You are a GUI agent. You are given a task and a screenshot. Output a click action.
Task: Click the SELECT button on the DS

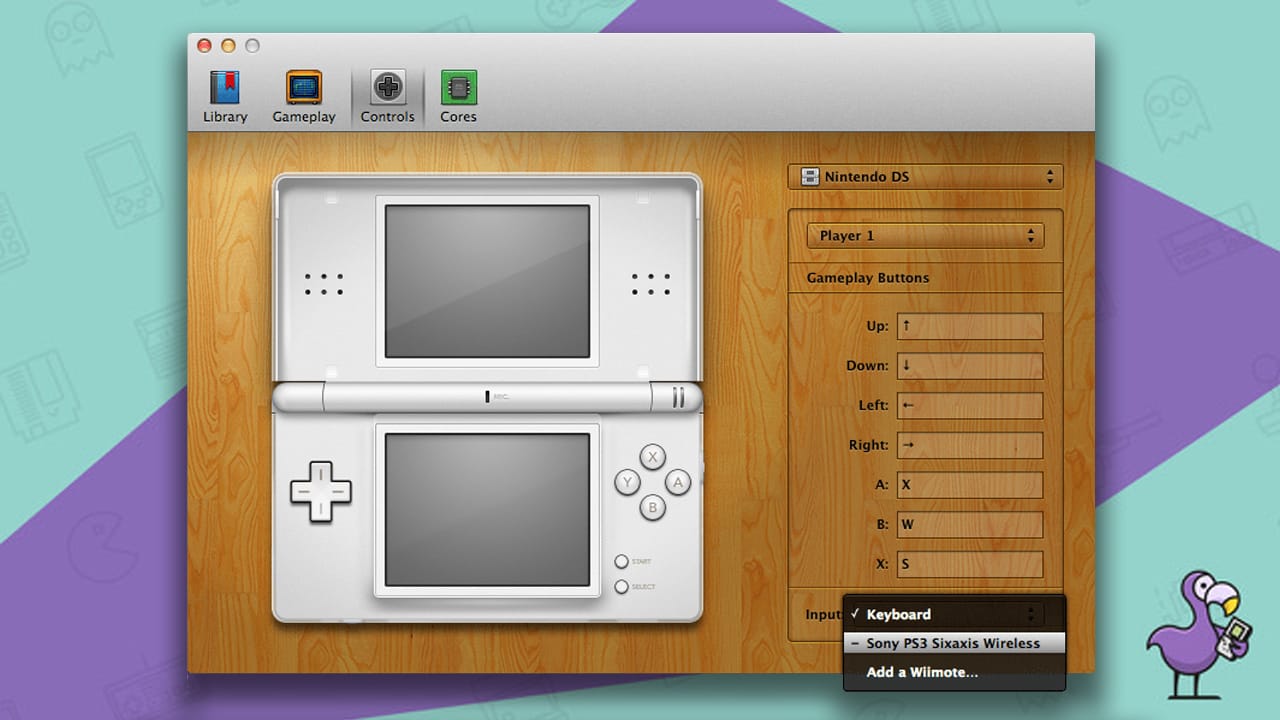[x=621, y=586]
